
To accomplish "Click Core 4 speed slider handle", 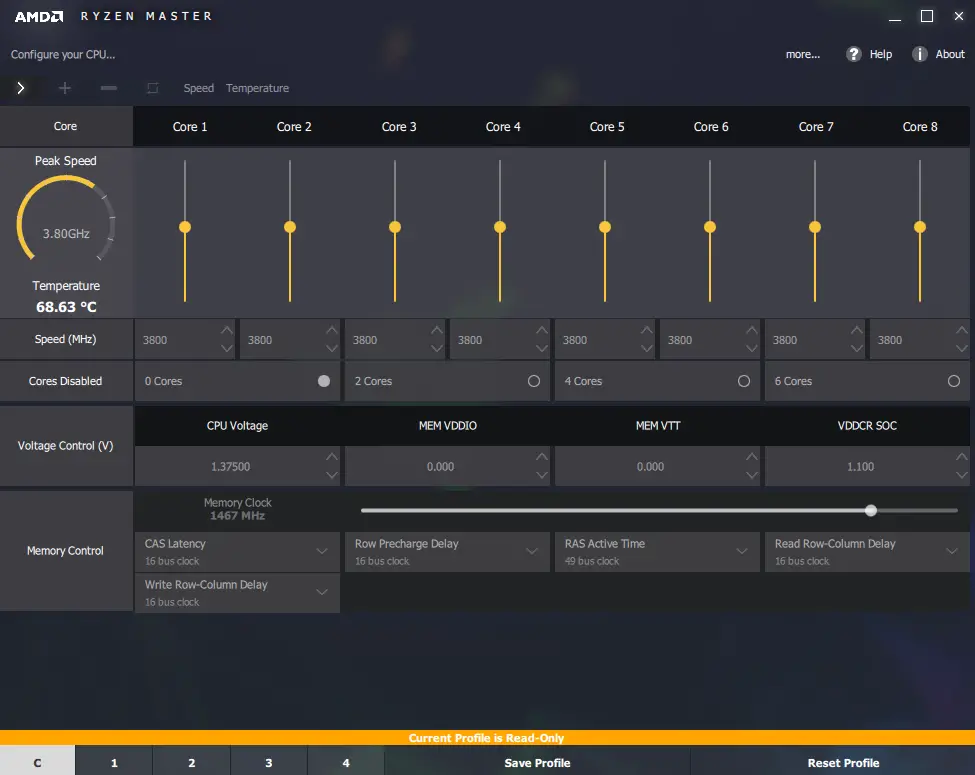I will click(x=500, y=227).
